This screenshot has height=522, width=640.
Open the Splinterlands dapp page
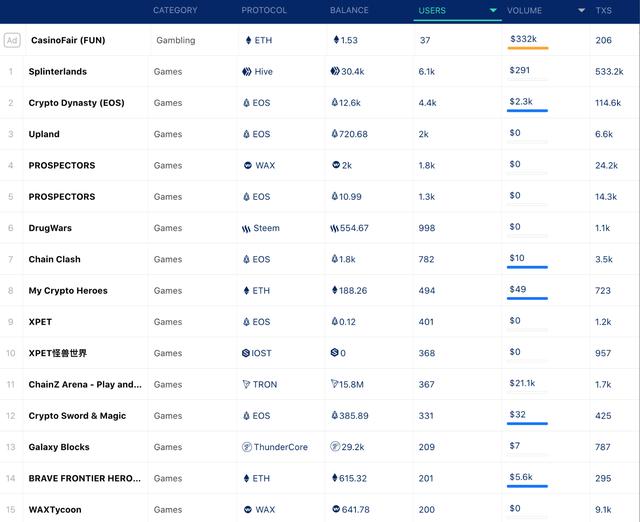[58, 71]
